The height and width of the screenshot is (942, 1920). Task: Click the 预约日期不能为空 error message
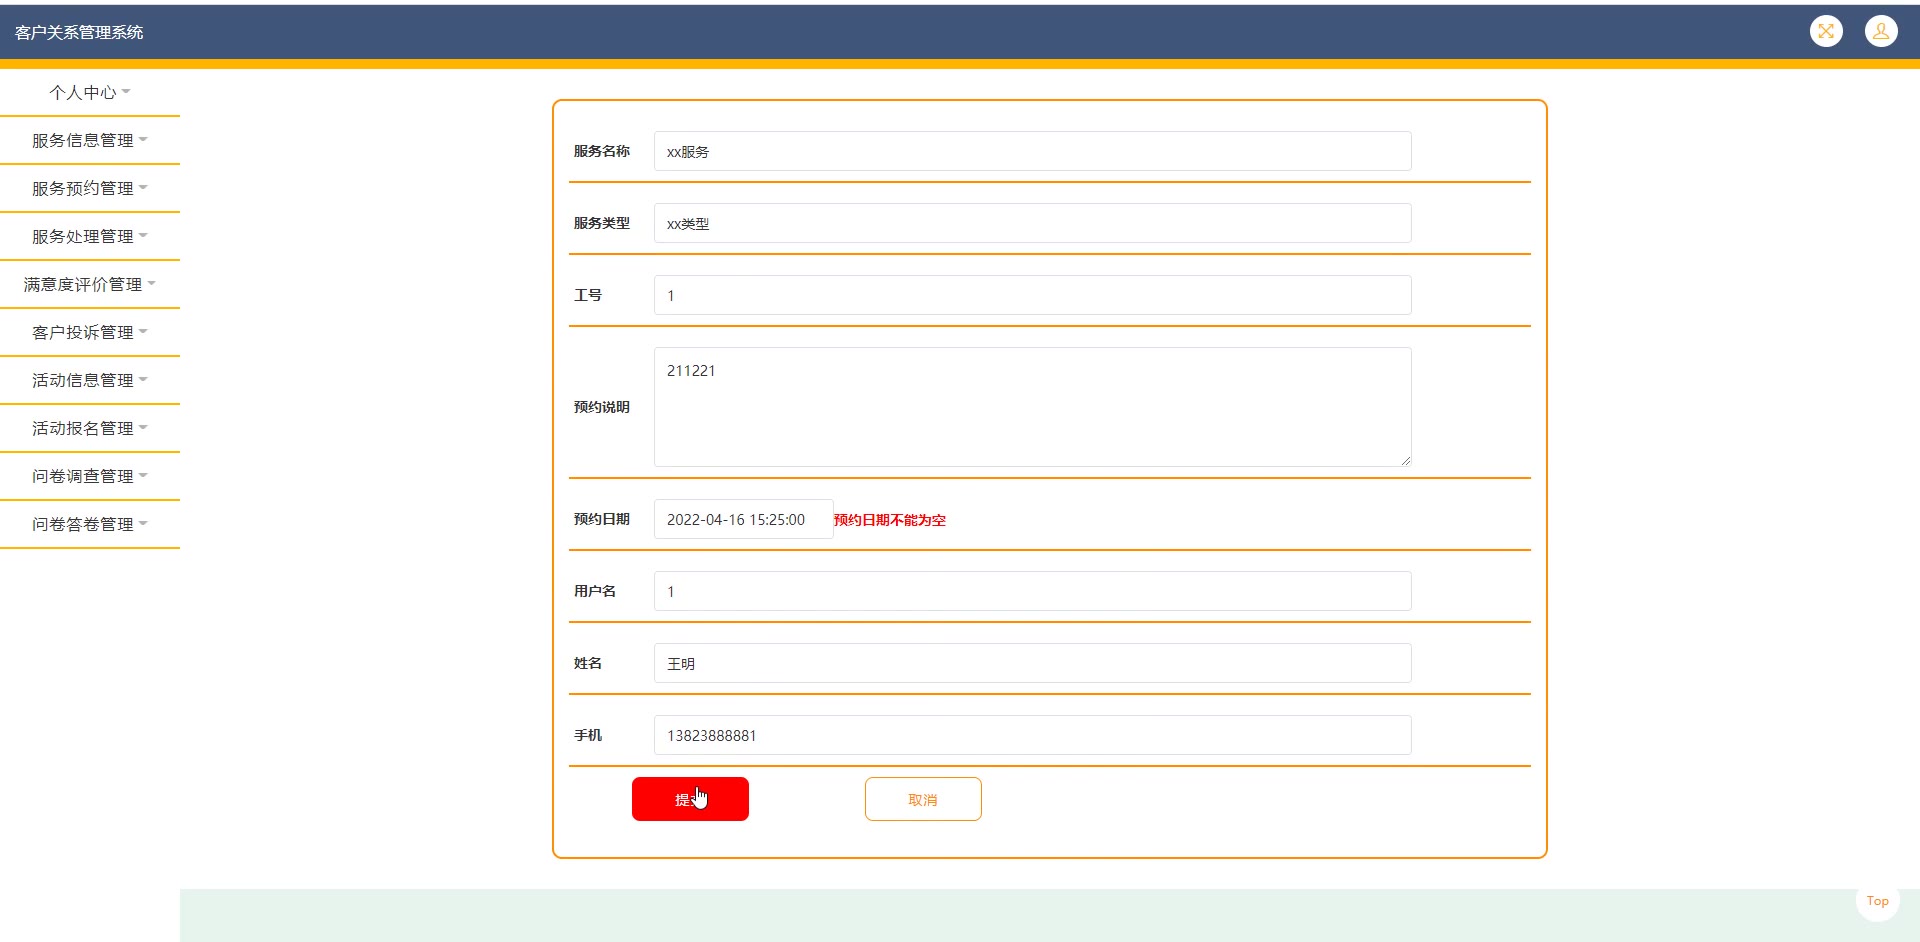click(890, 520)
